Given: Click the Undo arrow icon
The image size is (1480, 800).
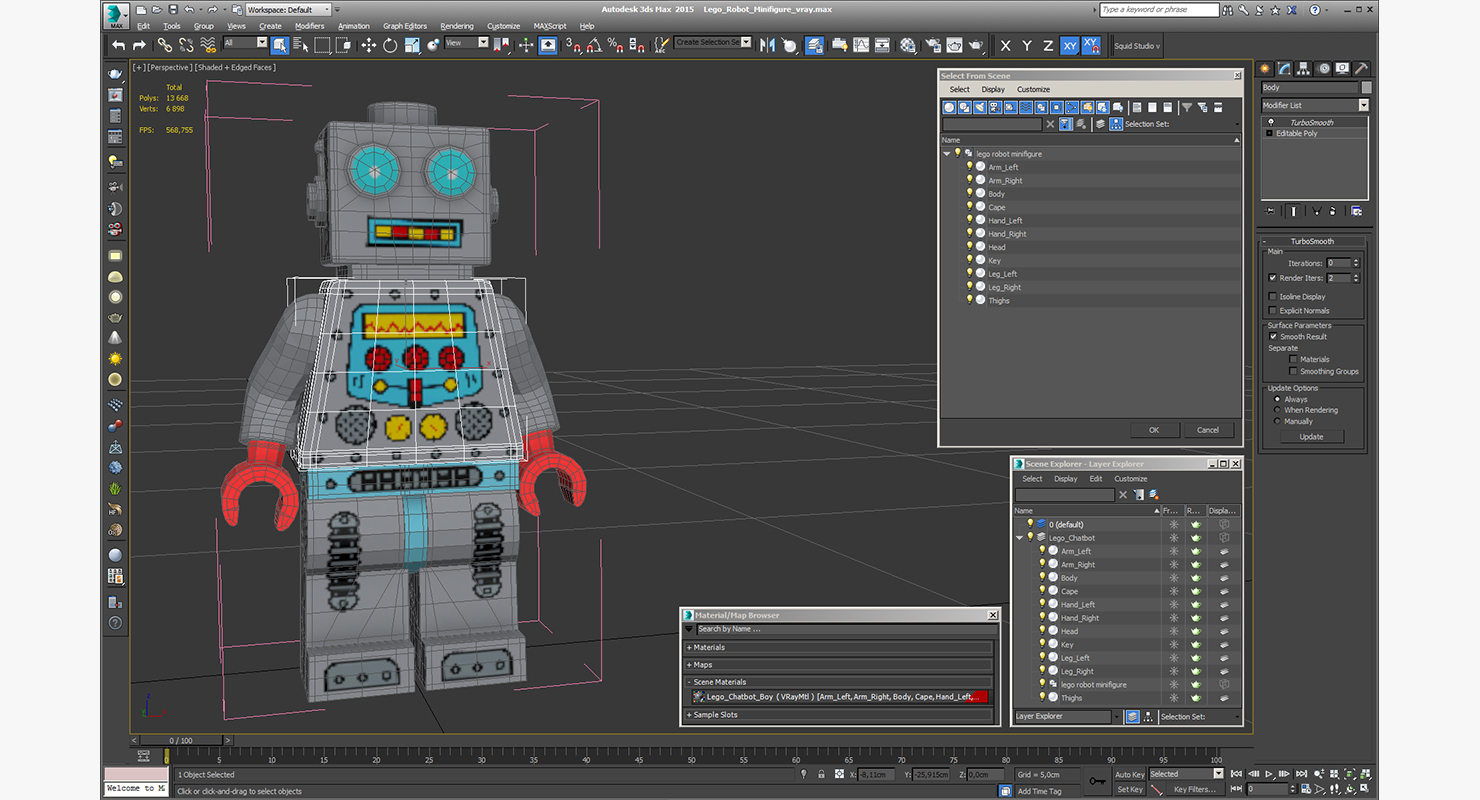Looking at the screenshot, I should (x=119, y=45).
